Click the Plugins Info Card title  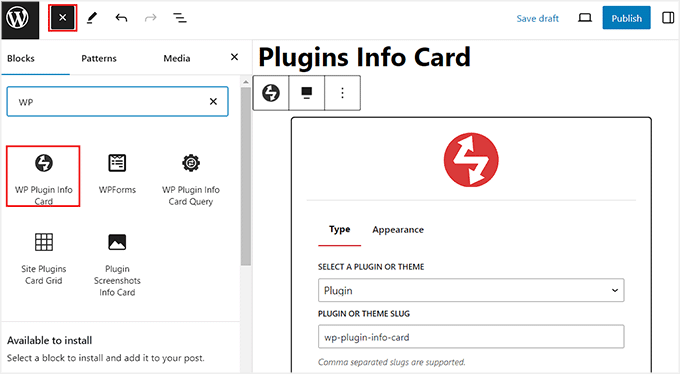[x=364, y=57]
